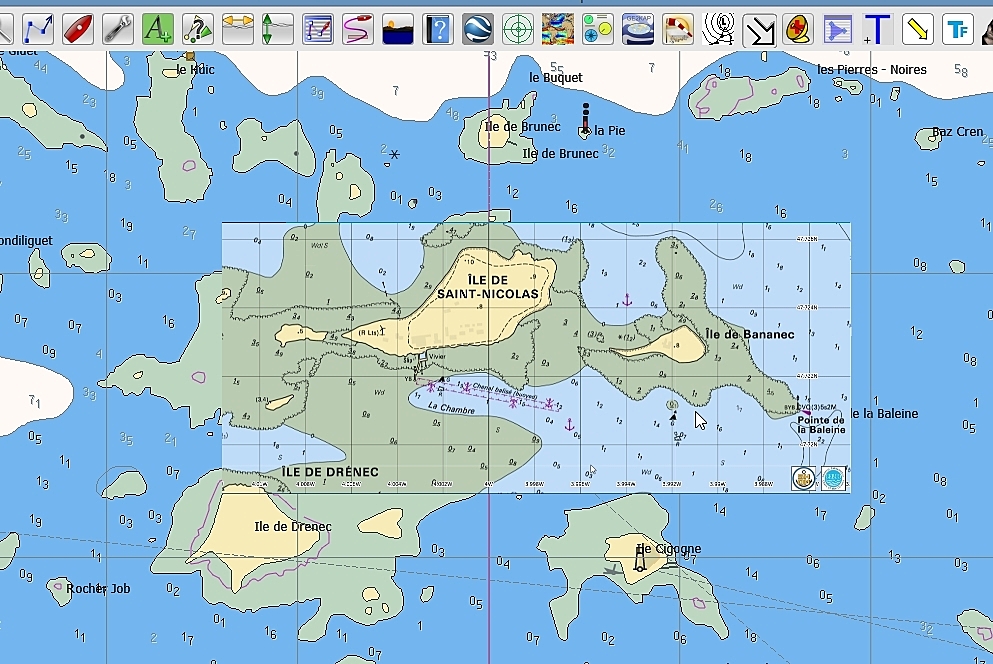
Task: Click the red-white windsock icon
Action: pos(678,29)
